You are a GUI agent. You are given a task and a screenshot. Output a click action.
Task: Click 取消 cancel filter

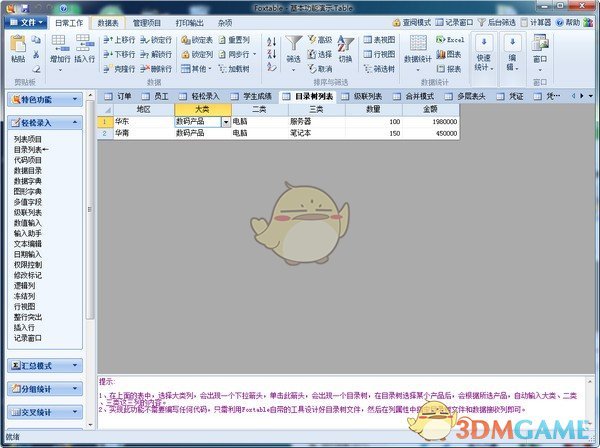[320, 69]
